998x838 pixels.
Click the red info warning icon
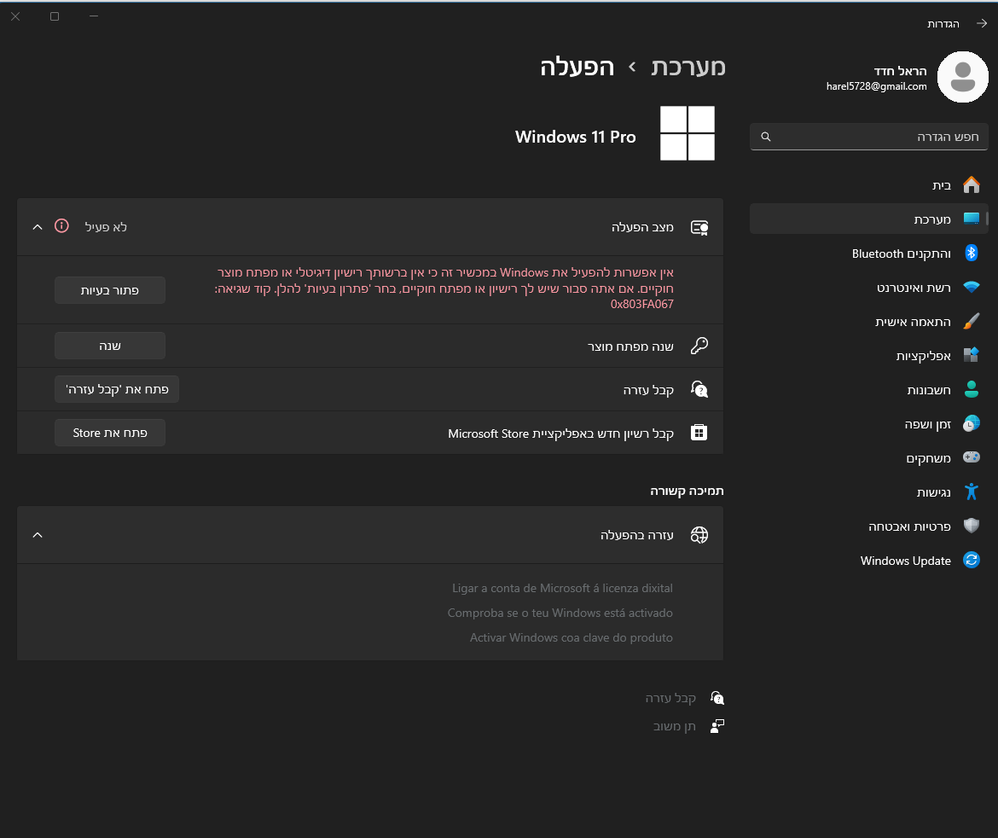(x=62, y=226)
